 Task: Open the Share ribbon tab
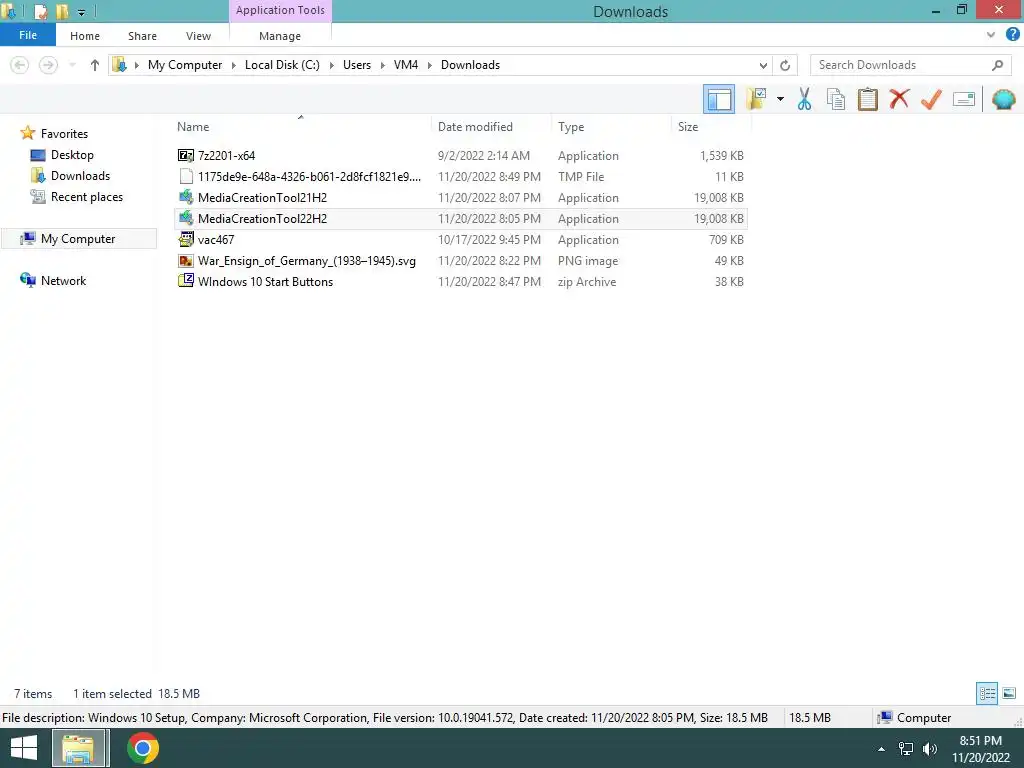pos(142,36)
